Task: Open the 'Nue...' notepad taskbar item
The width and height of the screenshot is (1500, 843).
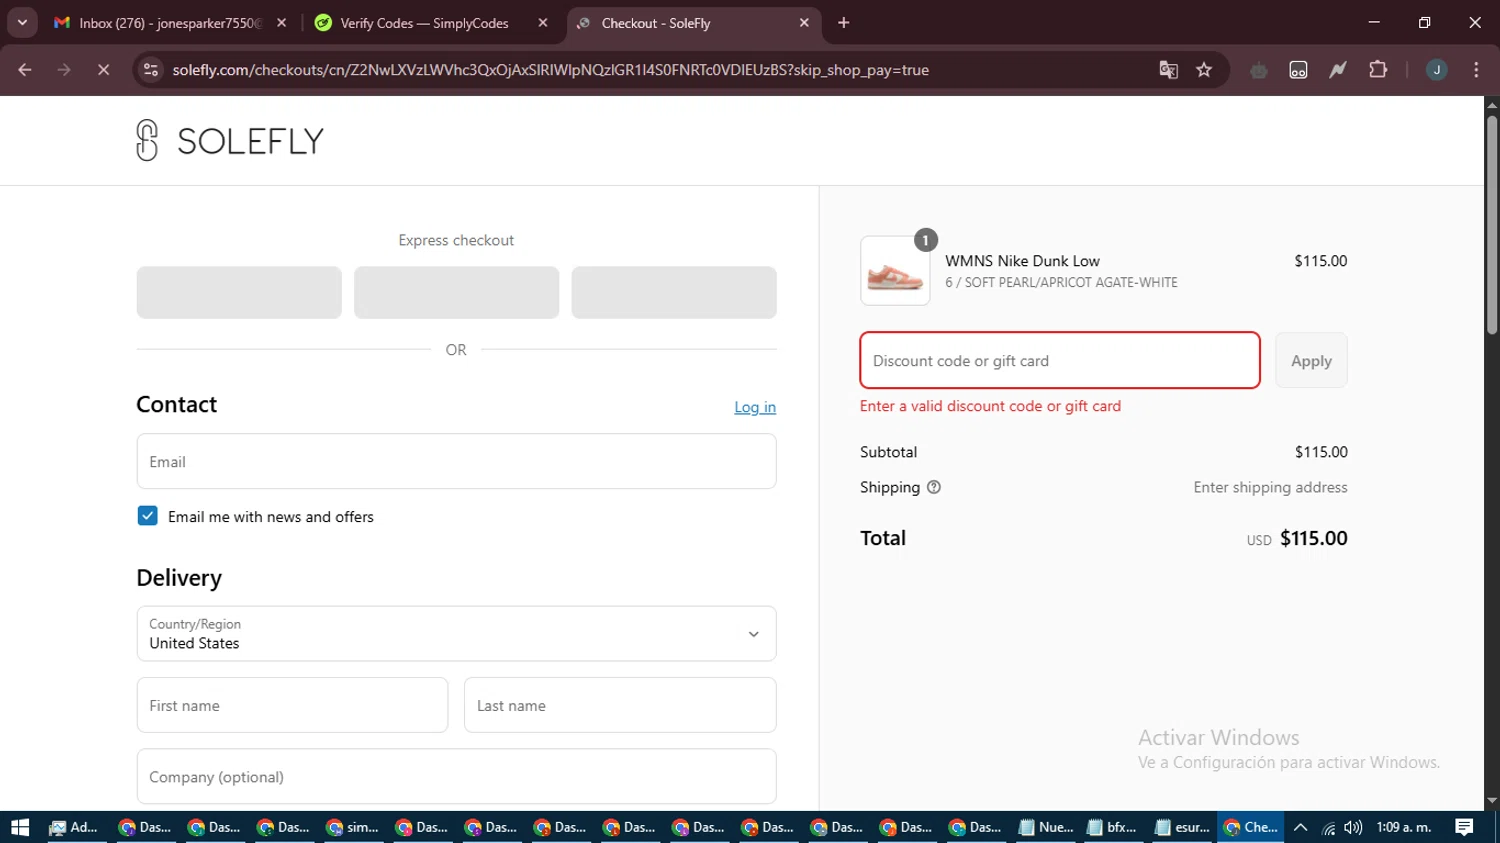Action: (1045, 827)
